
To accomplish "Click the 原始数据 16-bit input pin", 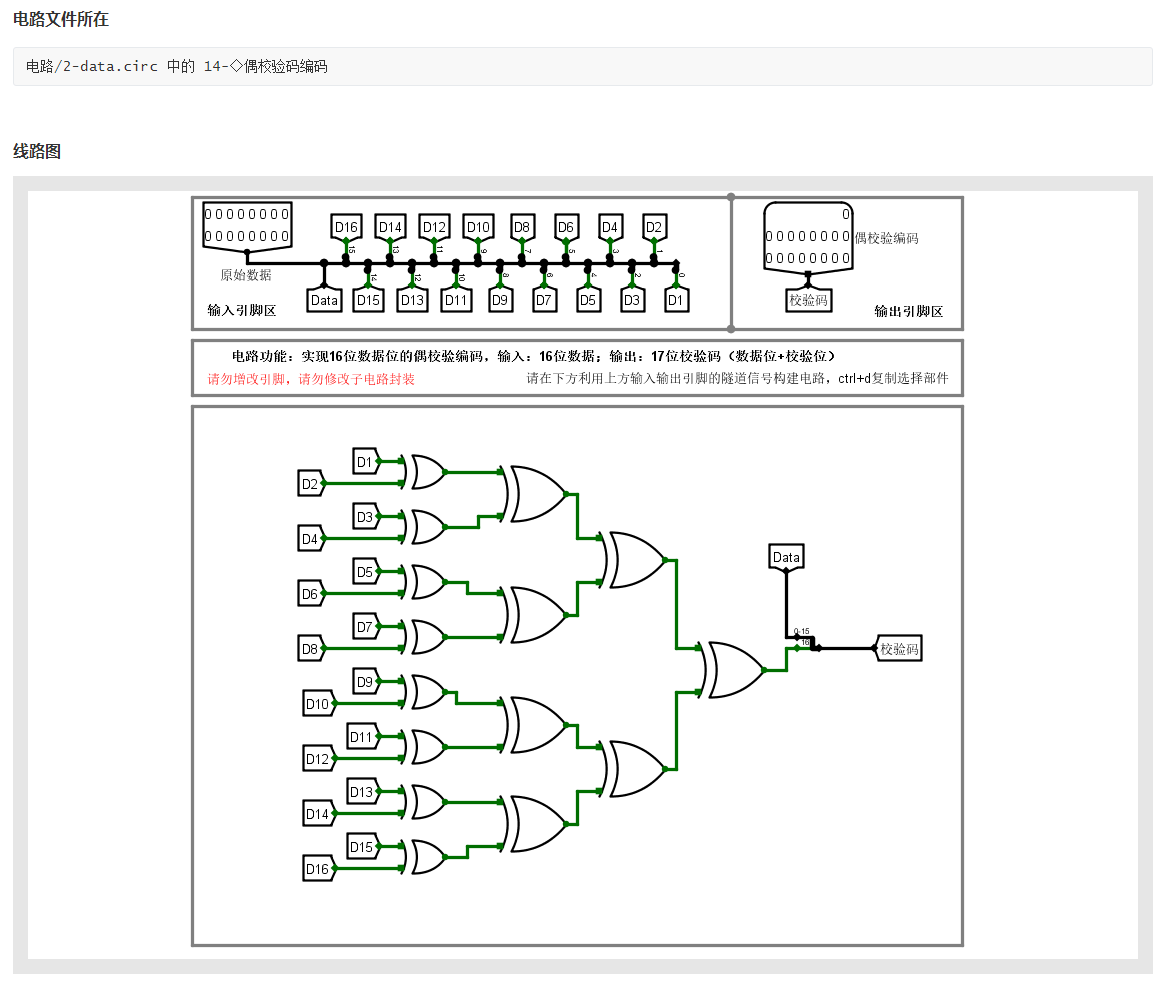I will pos(247,225).
